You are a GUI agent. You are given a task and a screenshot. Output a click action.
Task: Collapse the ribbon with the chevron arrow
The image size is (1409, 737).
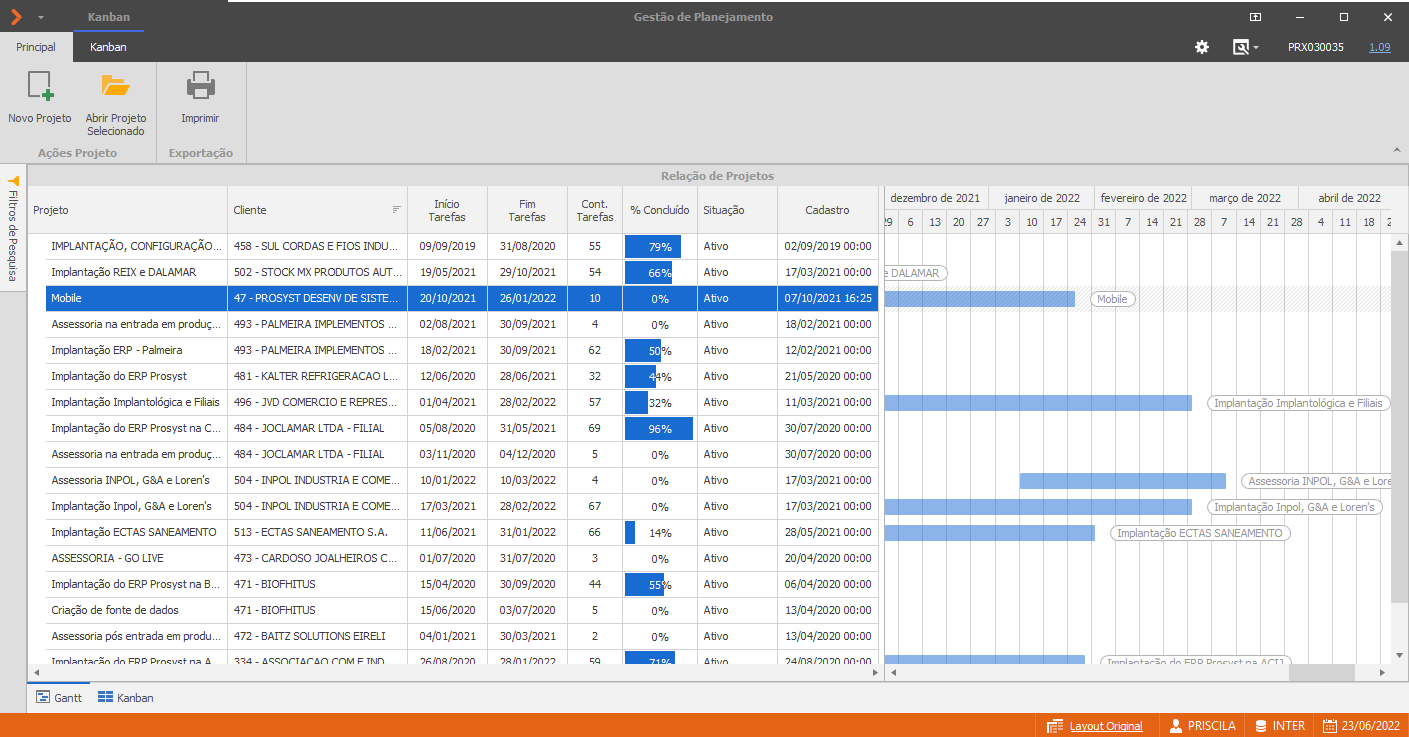tap(1395, 150)
